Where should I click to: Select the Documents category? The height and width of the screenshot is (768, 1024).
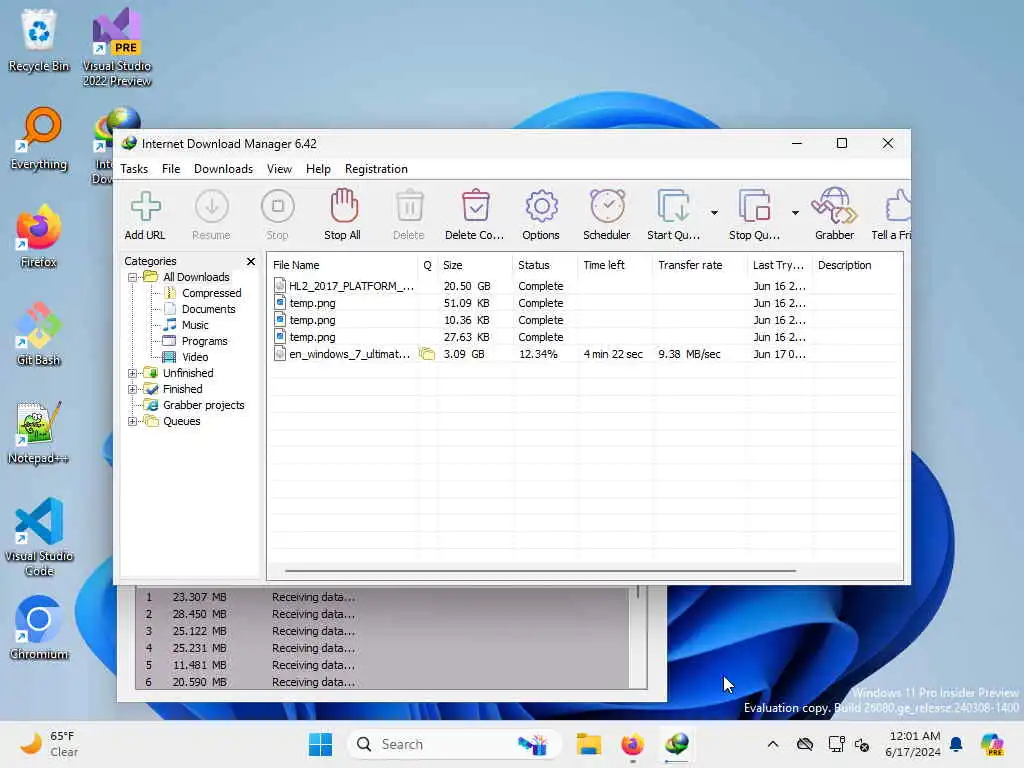point(208,309)
